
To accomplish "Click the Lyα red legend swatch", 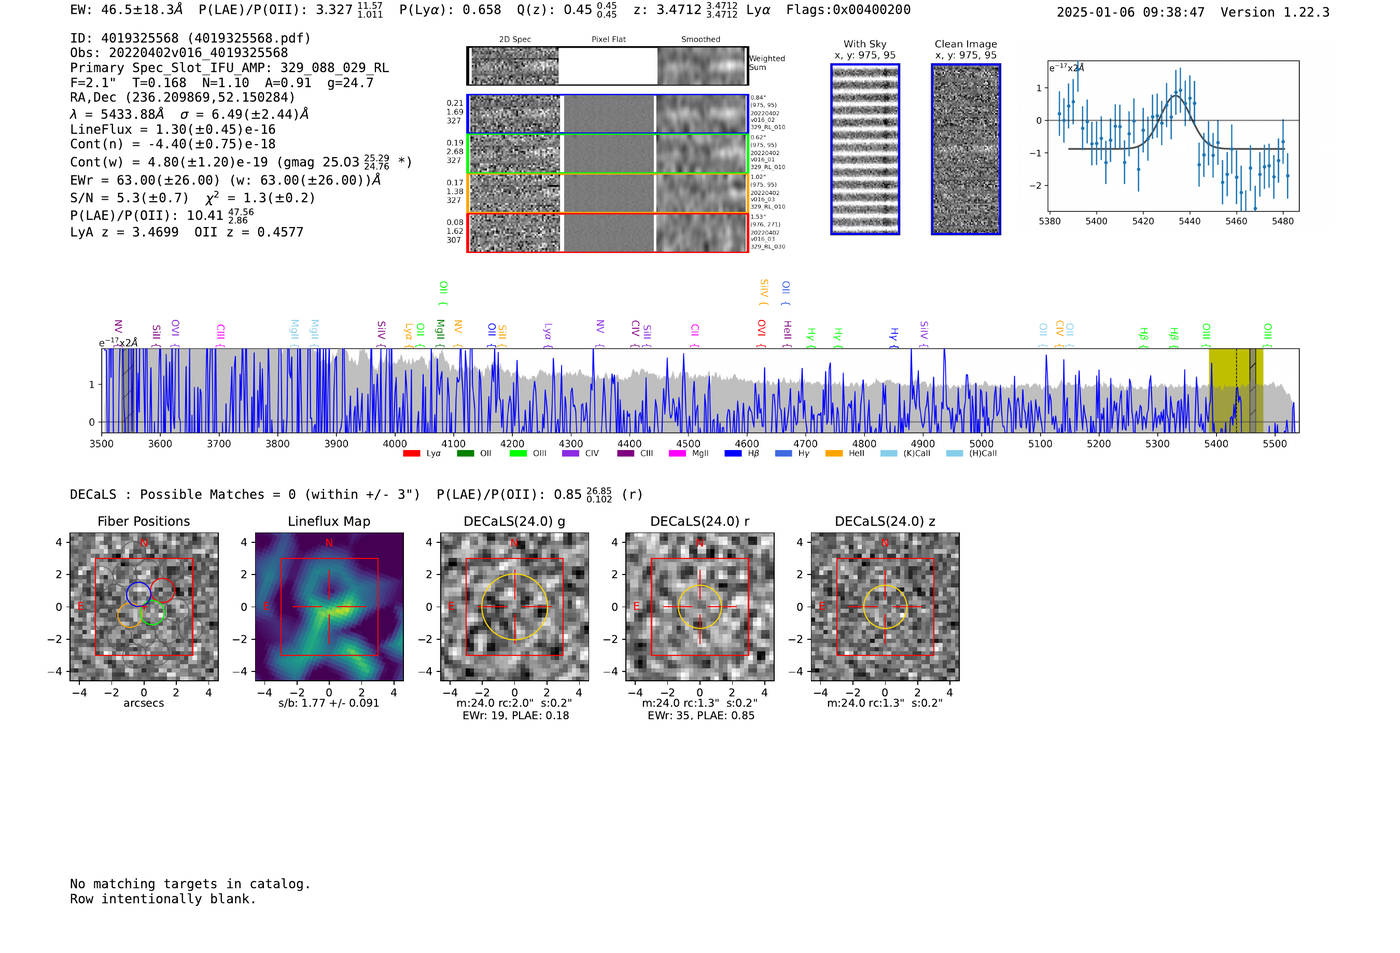I will [411, 453].
